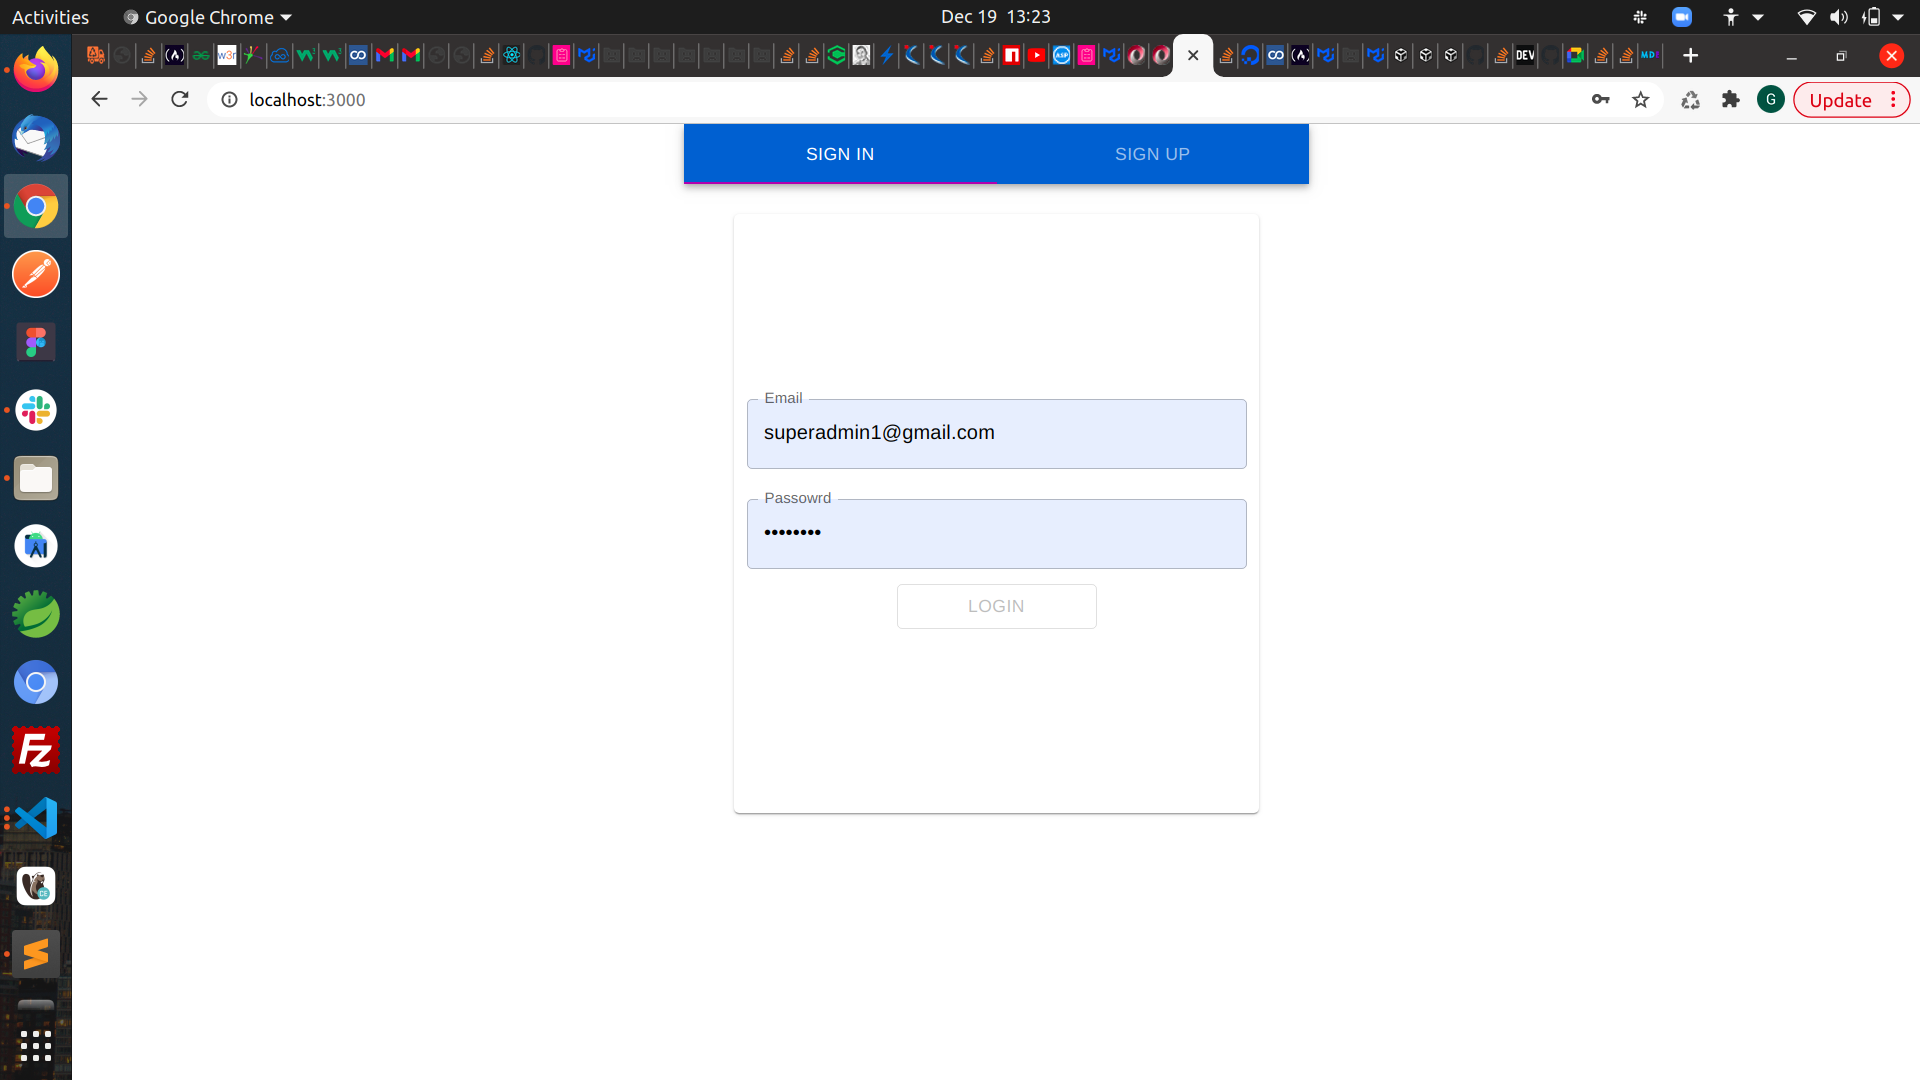Open Thunderbird mail from the dock
1920x1080 pixels.
coord(36,138)
